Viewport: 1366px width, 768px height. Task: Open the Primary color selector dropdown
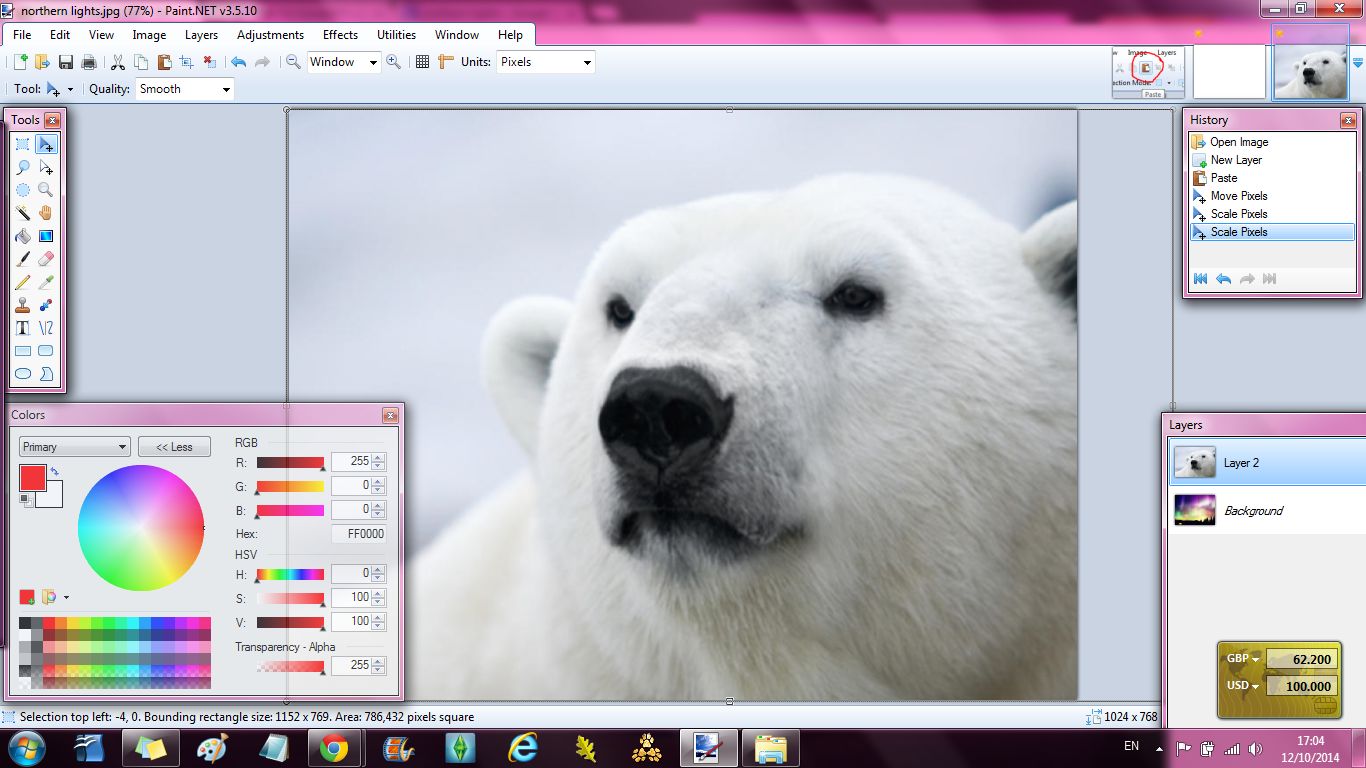[x=74, y=447]
